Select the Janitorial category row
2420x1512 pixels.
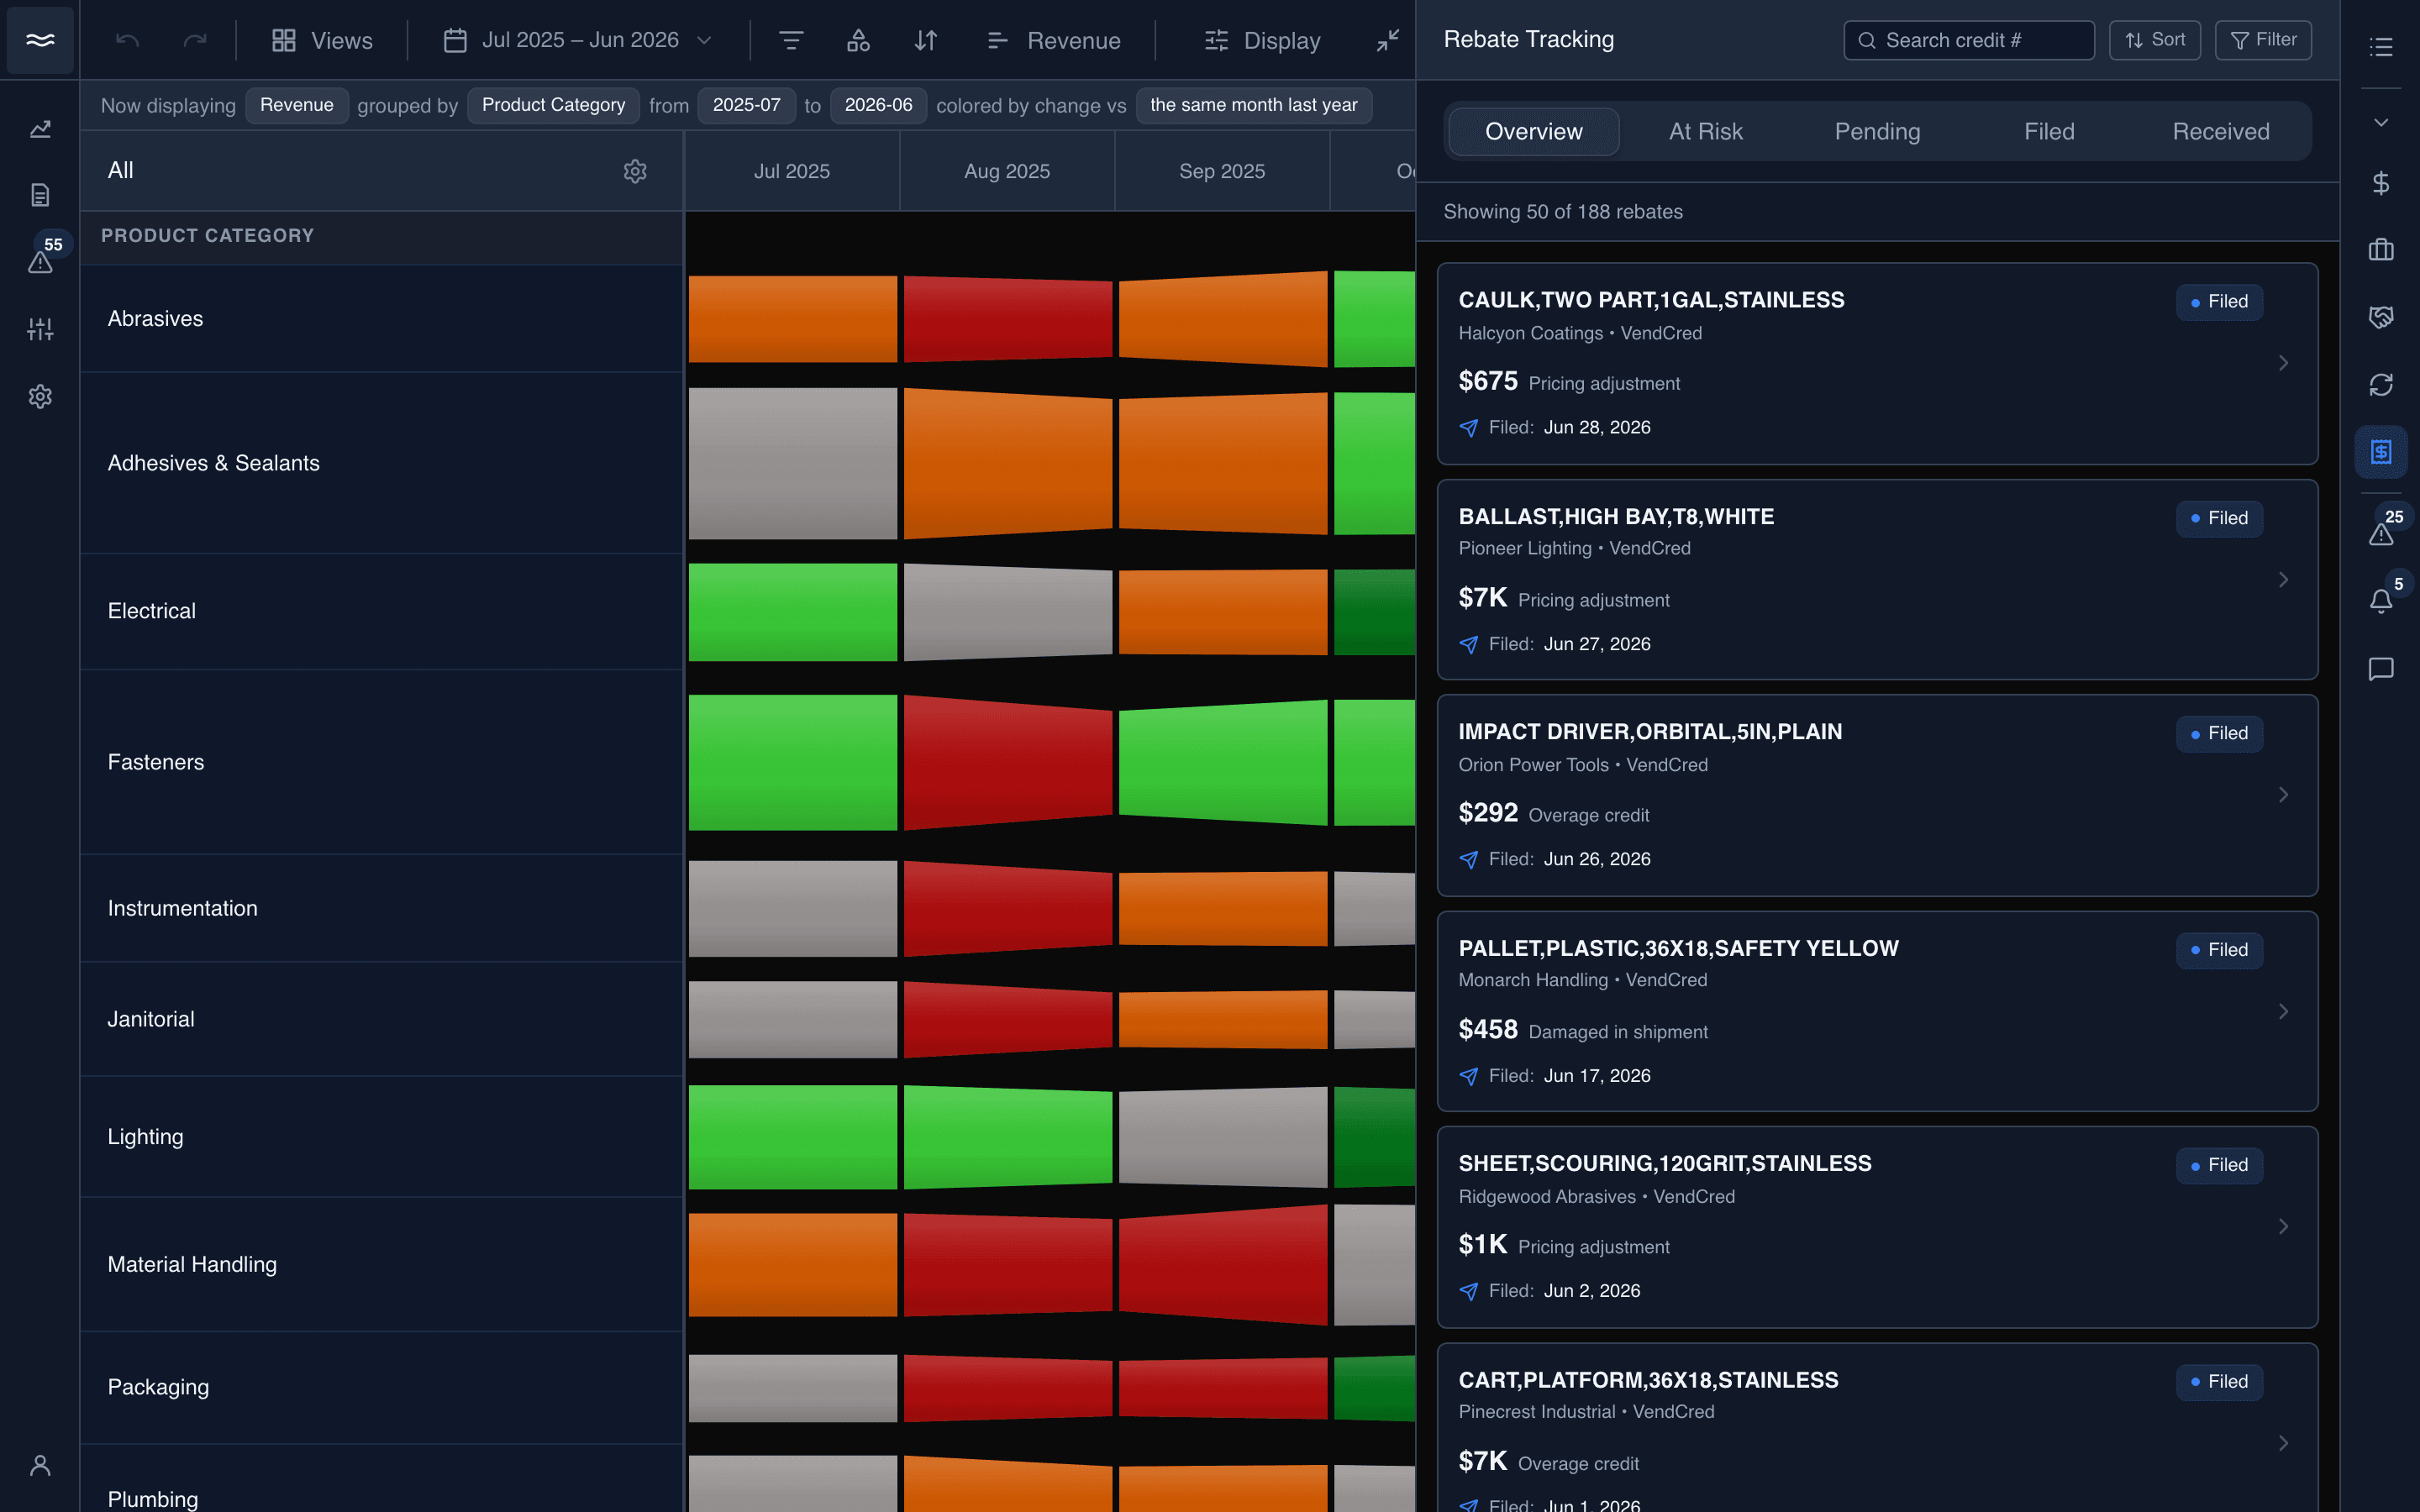381,1019
